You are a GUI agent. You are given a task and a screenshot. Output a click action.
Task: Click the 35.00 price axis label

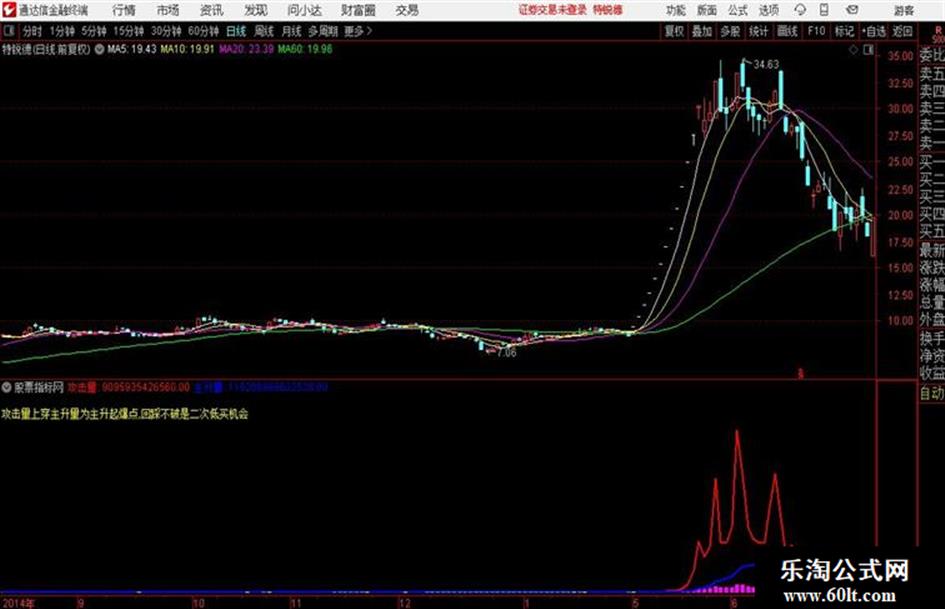[x=900, y=56]
